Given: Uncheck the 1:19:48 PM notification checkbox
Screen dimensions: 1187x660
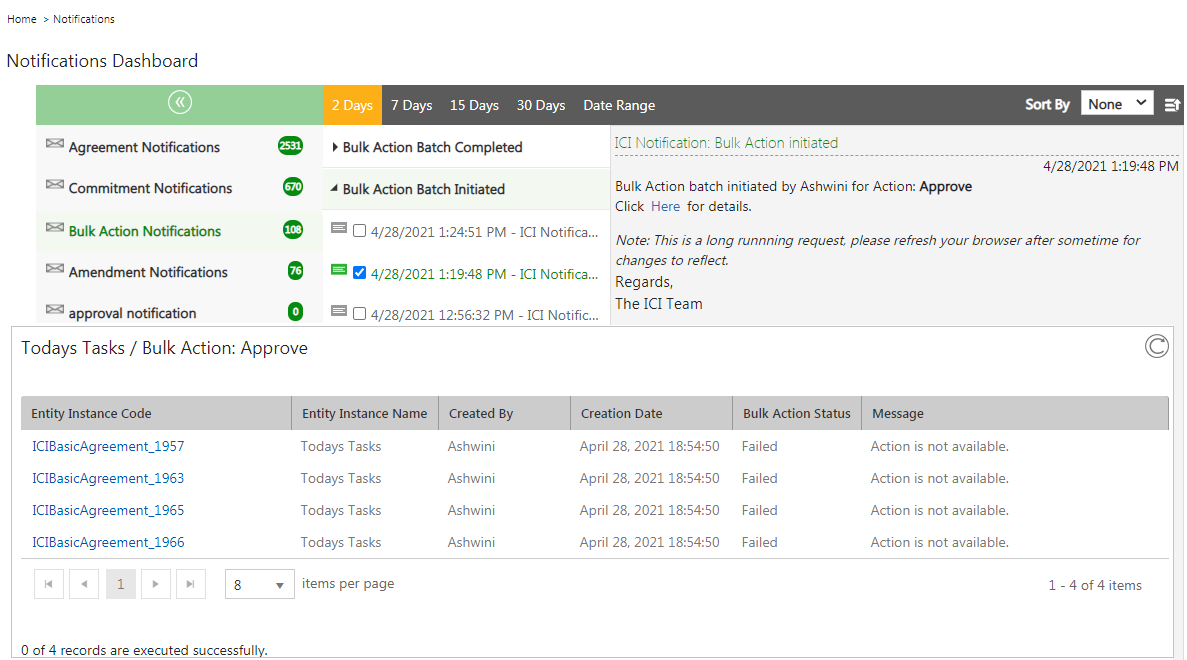Looking at the screenshot, I should point(360,272).
